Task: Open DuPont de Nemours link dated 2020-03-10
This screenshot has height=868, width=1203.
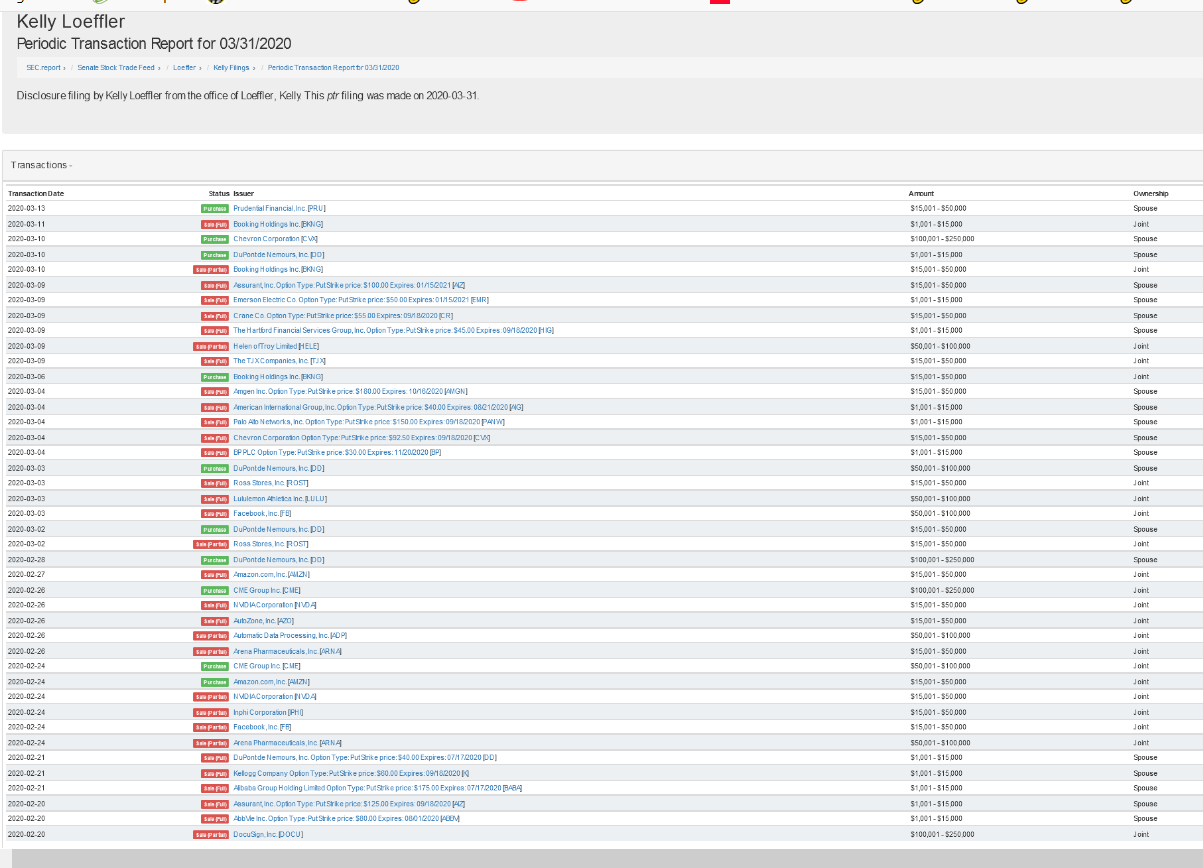Action: [x=278, y=254]
